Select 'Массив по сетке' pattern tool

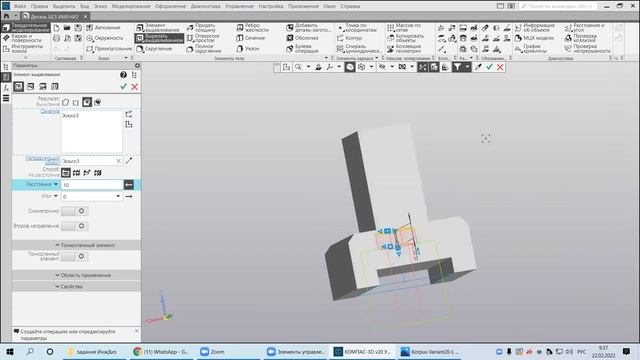click(x=404, y=28)
